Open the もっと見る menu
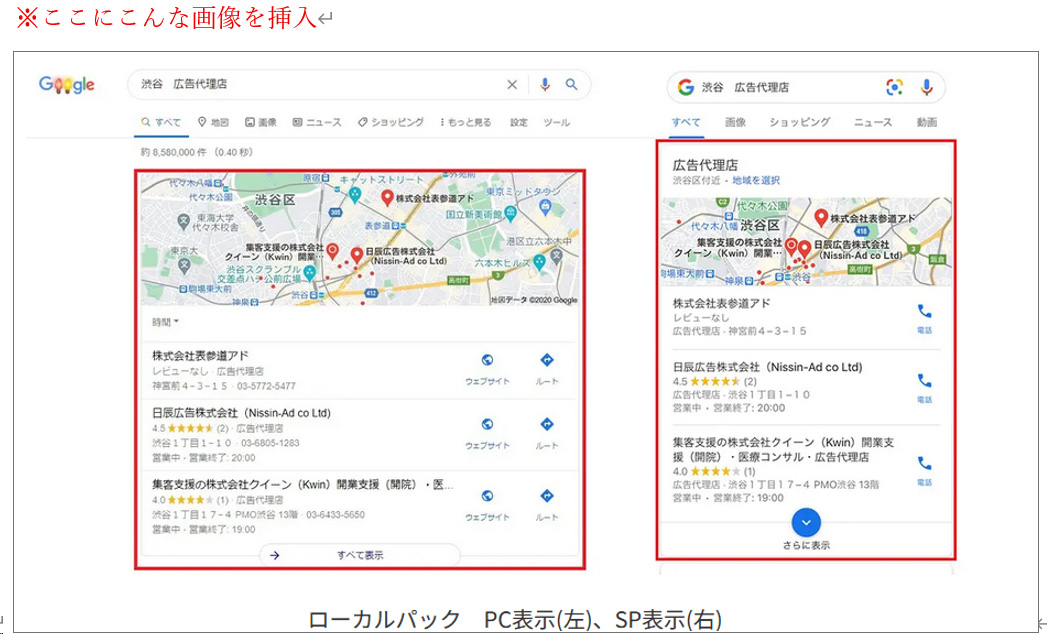1047x634 pixels. [466, 123]
